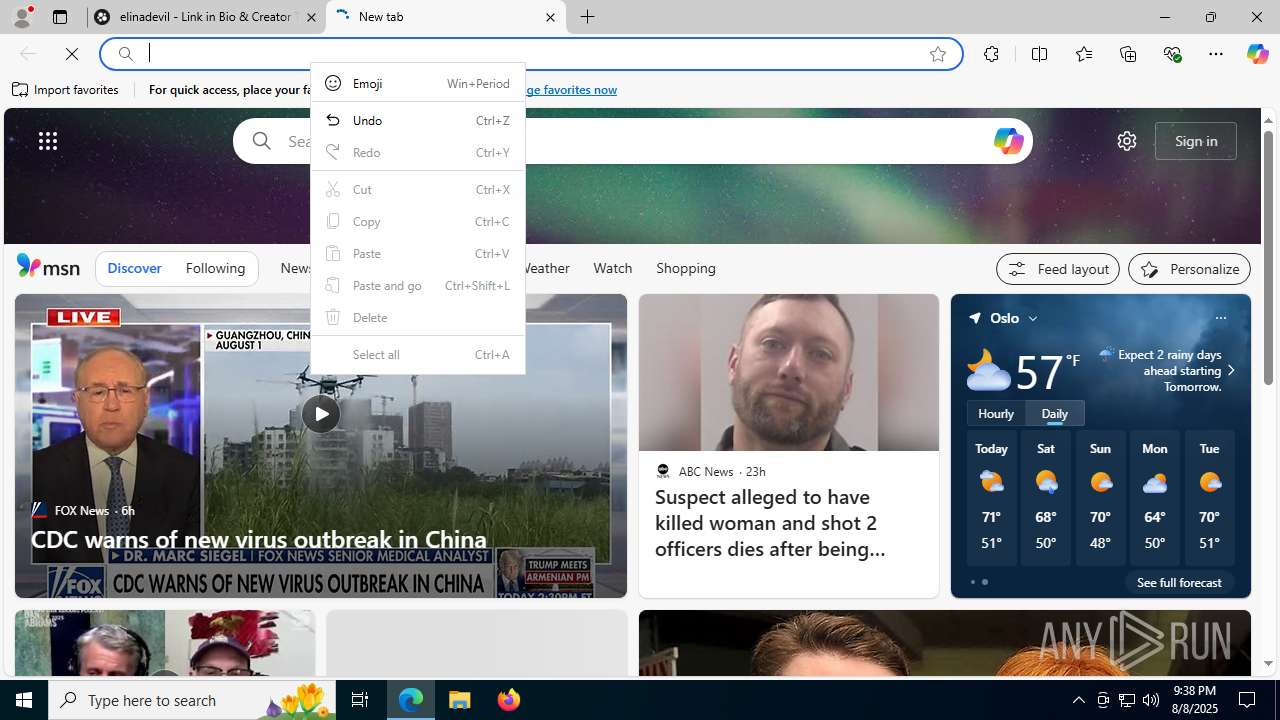The height and width of the screenshot is (720, 1280).
Task: Focus the browser address bar
Action: click(x=530, y=54)
